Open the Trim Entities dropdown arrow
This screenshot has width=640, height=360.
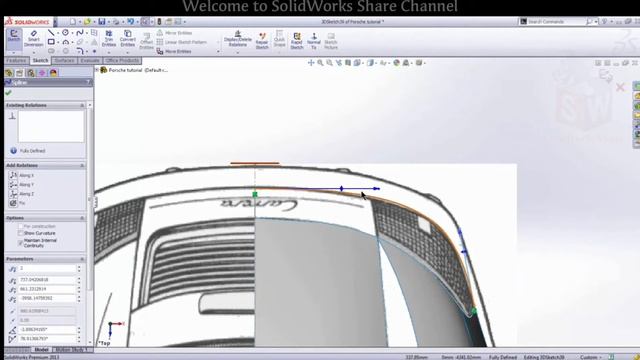point(109,52)
